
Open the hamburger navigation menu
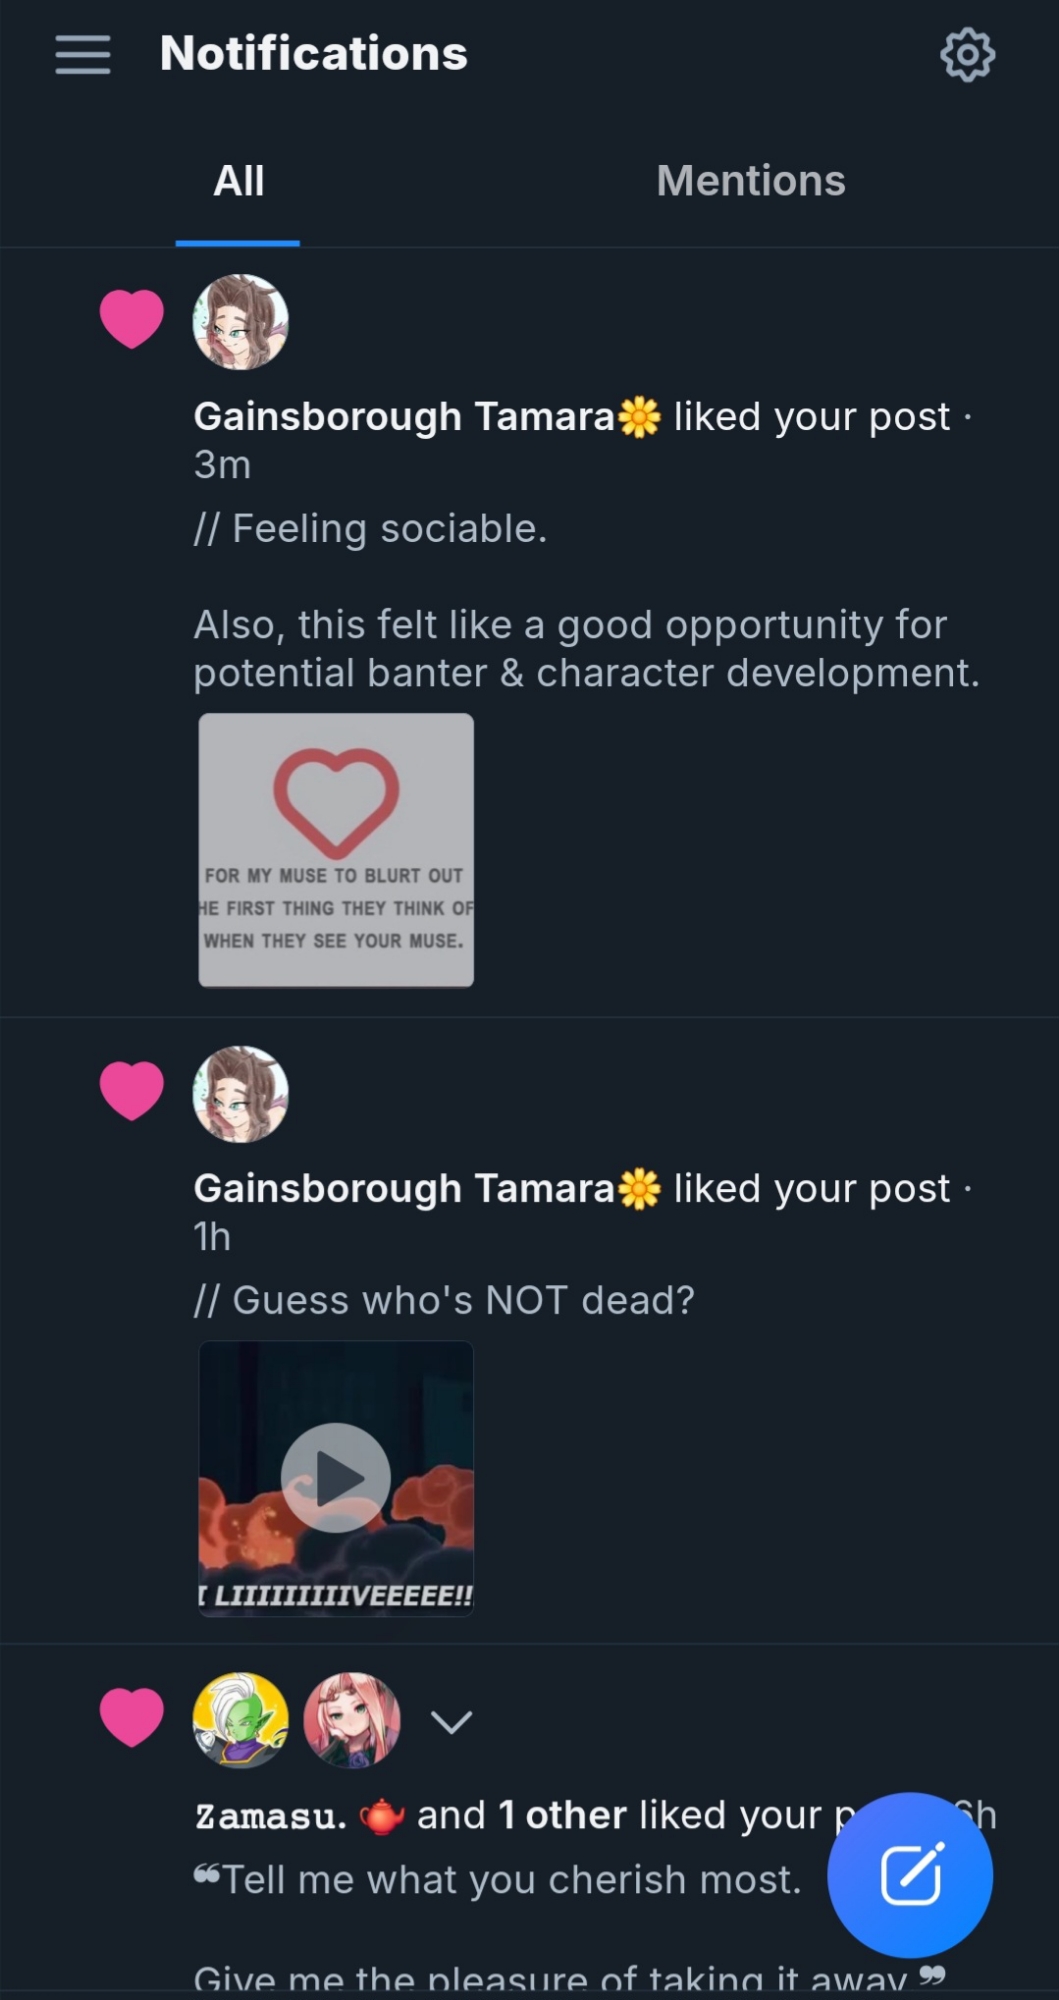pos(83,54)
